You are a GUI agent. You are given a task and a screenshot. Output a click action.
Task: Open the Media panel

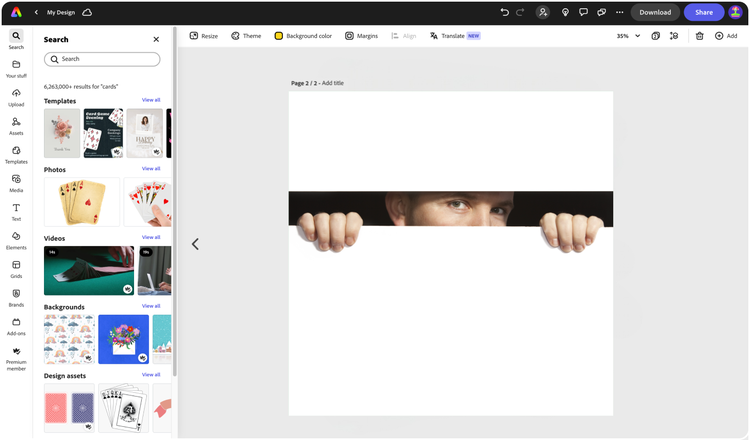coord(16,184)
